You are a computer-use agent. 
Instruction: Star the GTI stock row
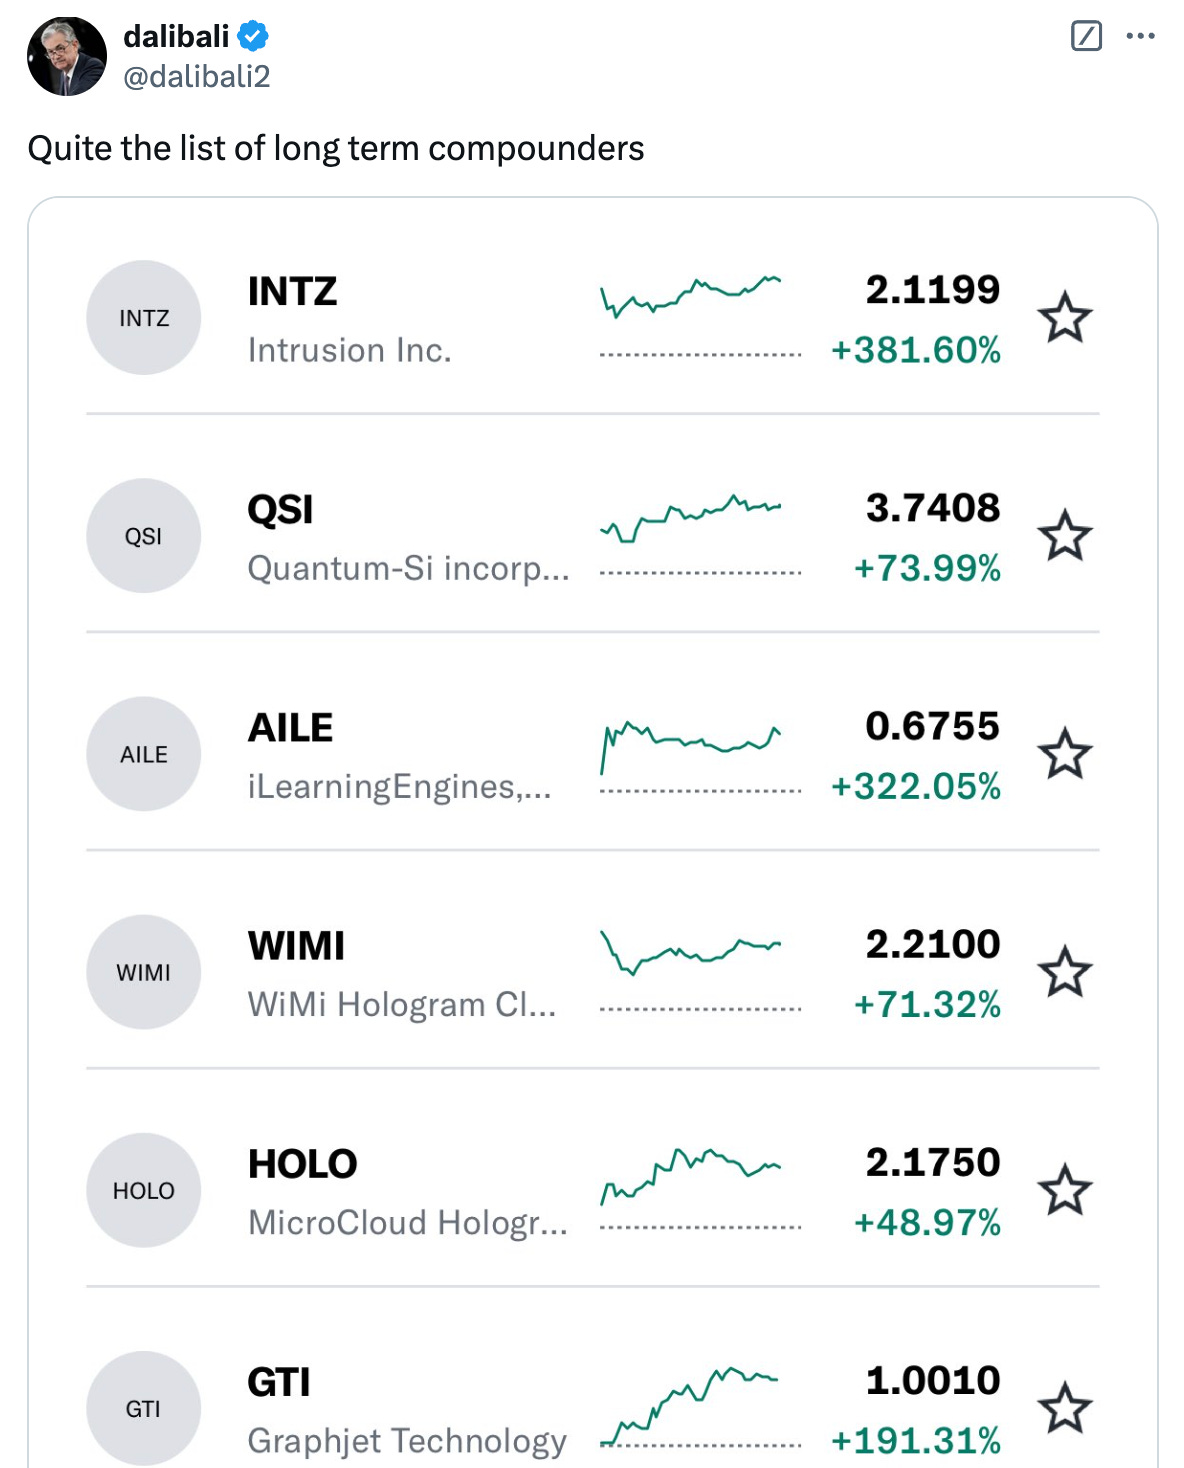(1065, 1408)
